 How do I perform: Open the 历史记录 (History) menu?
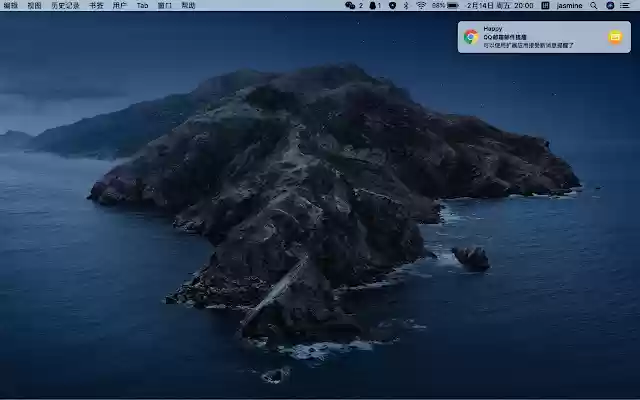[65, 5]
